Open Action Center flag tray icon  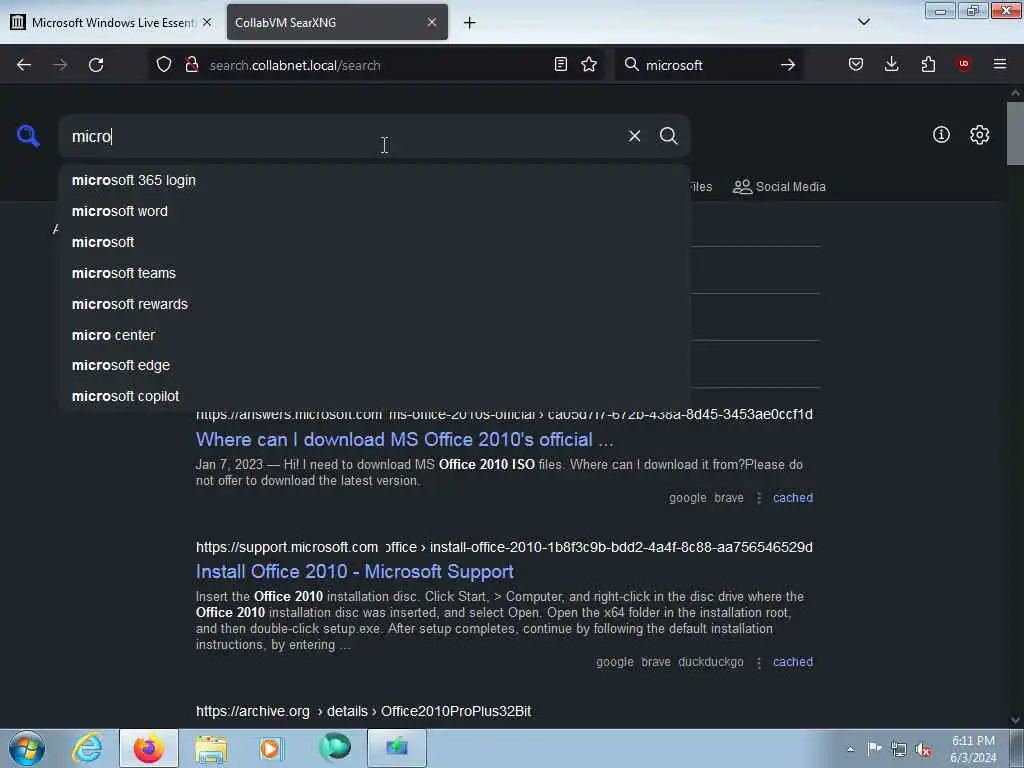point(874,749)
